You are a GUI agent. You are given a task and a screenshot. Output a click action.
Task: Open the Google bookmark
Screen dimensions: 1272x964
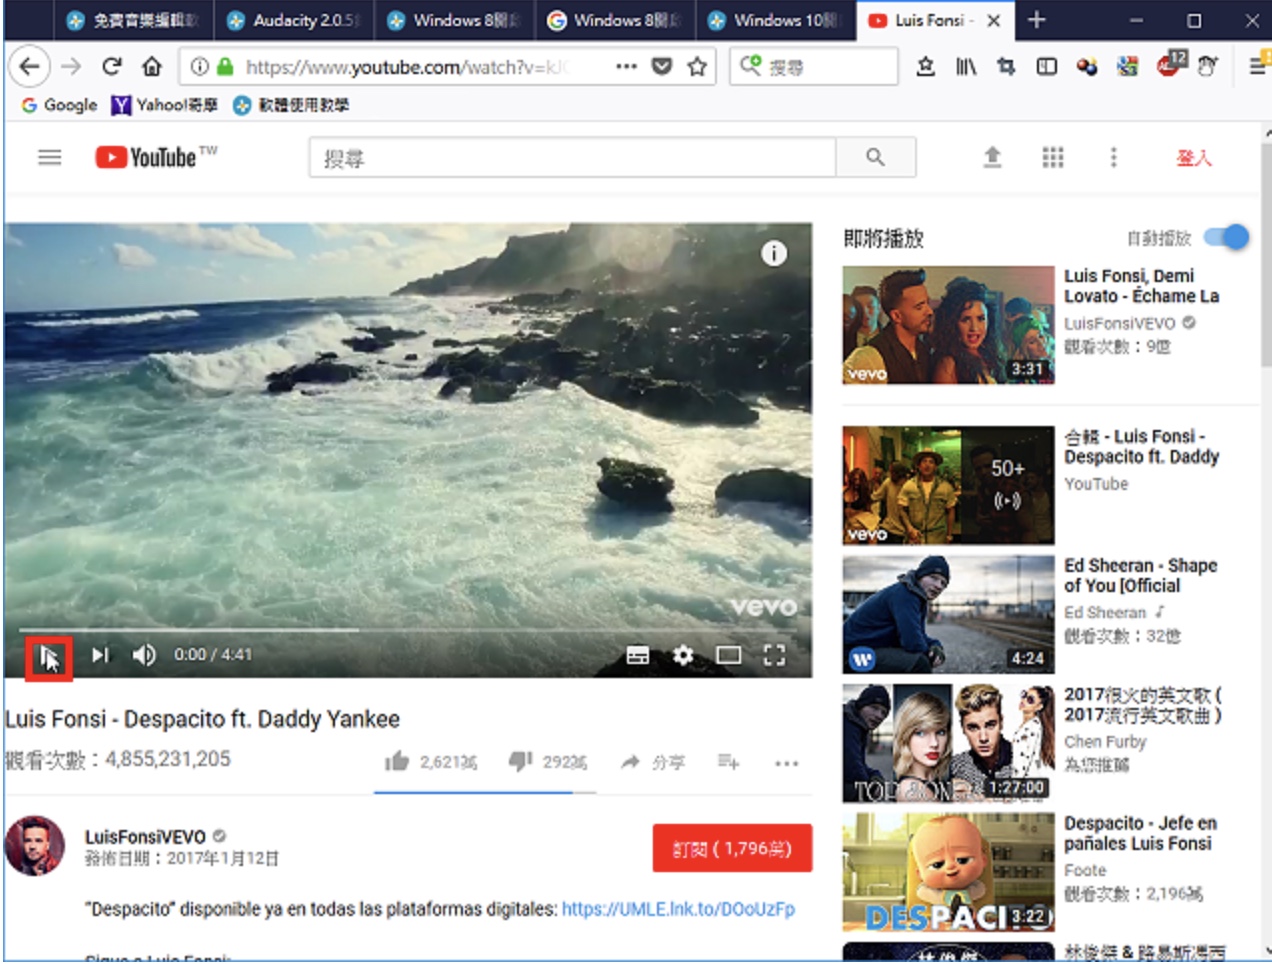59,105
